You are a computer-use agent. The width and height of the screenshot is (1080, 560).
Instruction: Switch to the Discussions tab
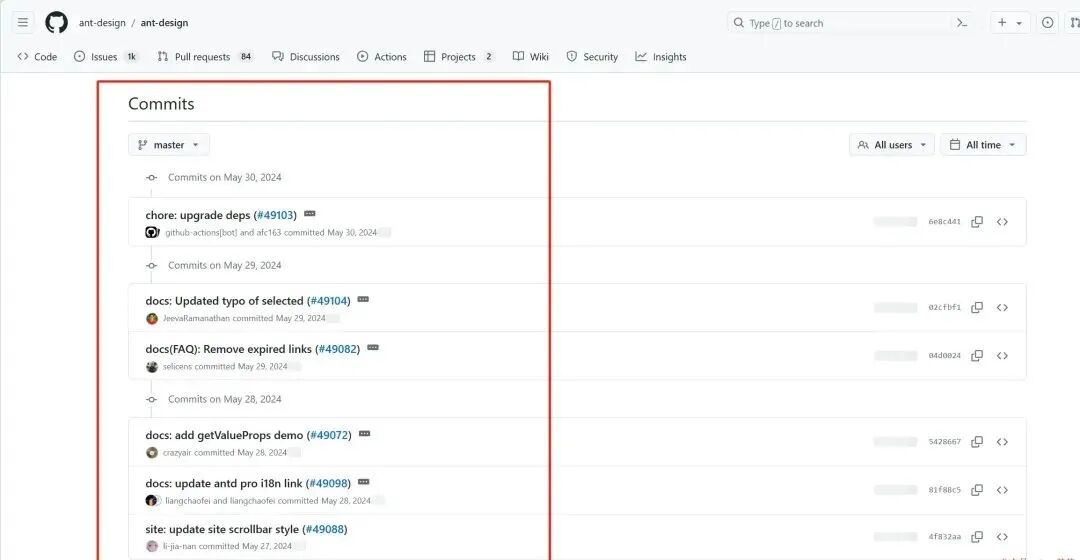pos(306,56)
